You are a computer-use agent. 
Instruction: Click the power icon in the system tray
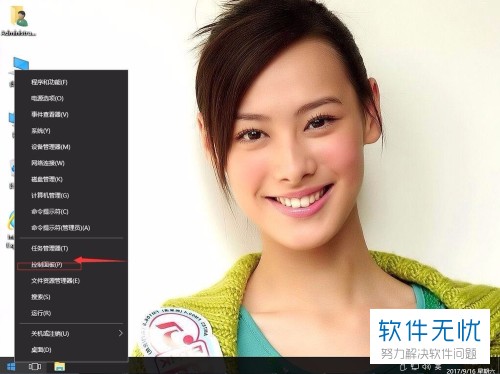pos(403,367)
